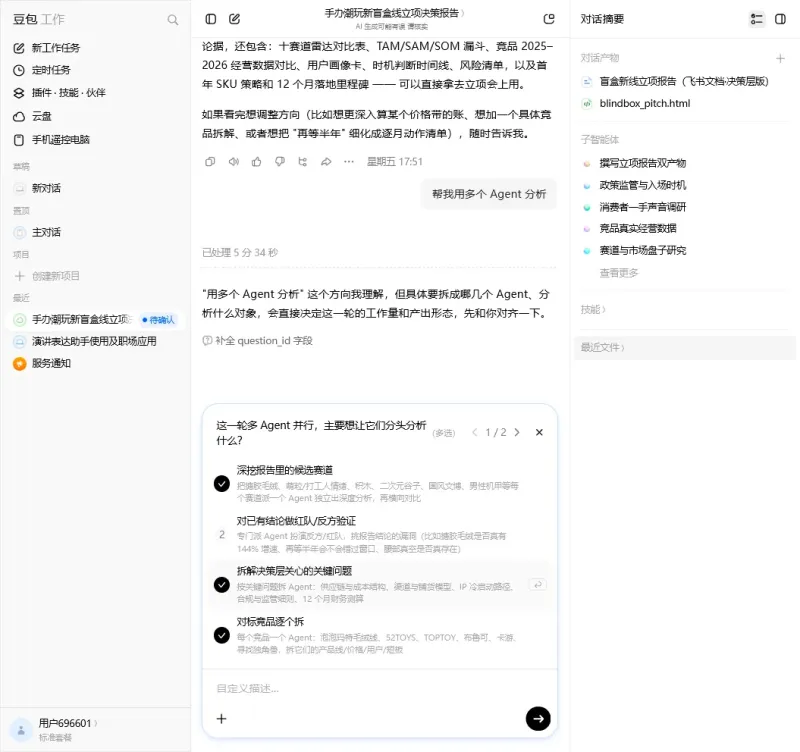
Task: Share the reply with arrow icon
Action: [x=326, y=162]
